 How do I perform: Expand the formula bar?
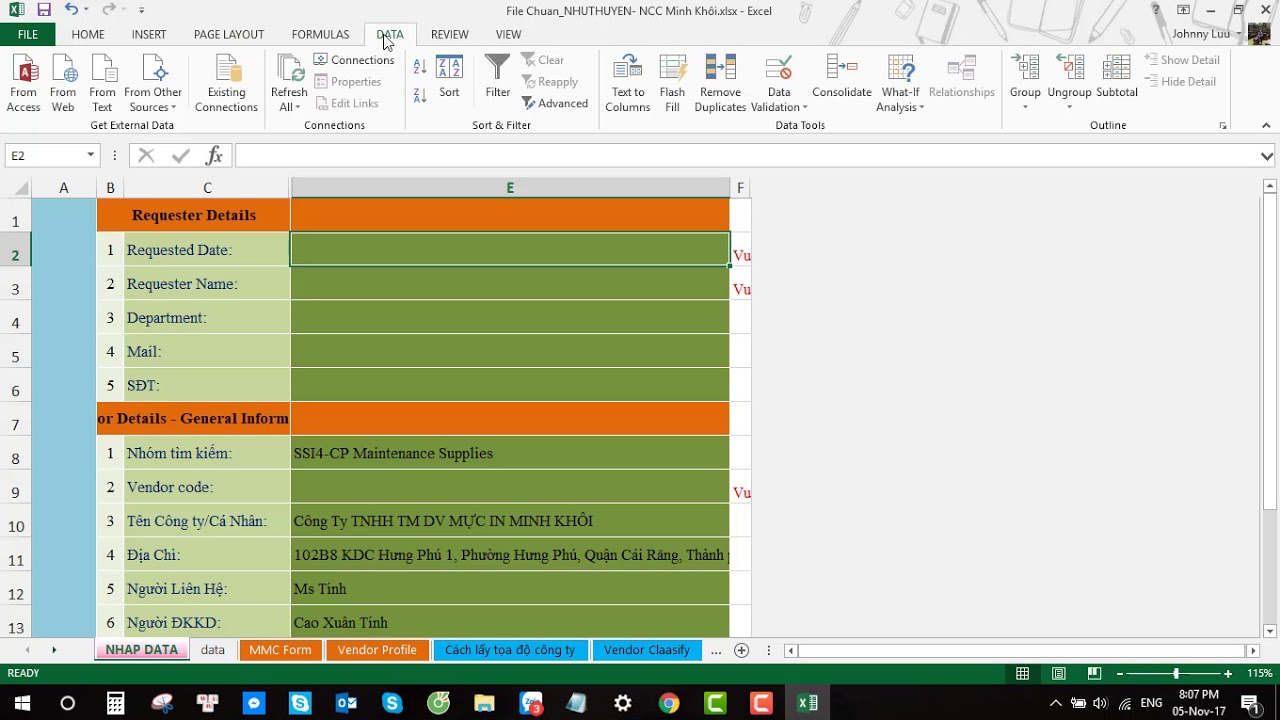coord(1266,156)
